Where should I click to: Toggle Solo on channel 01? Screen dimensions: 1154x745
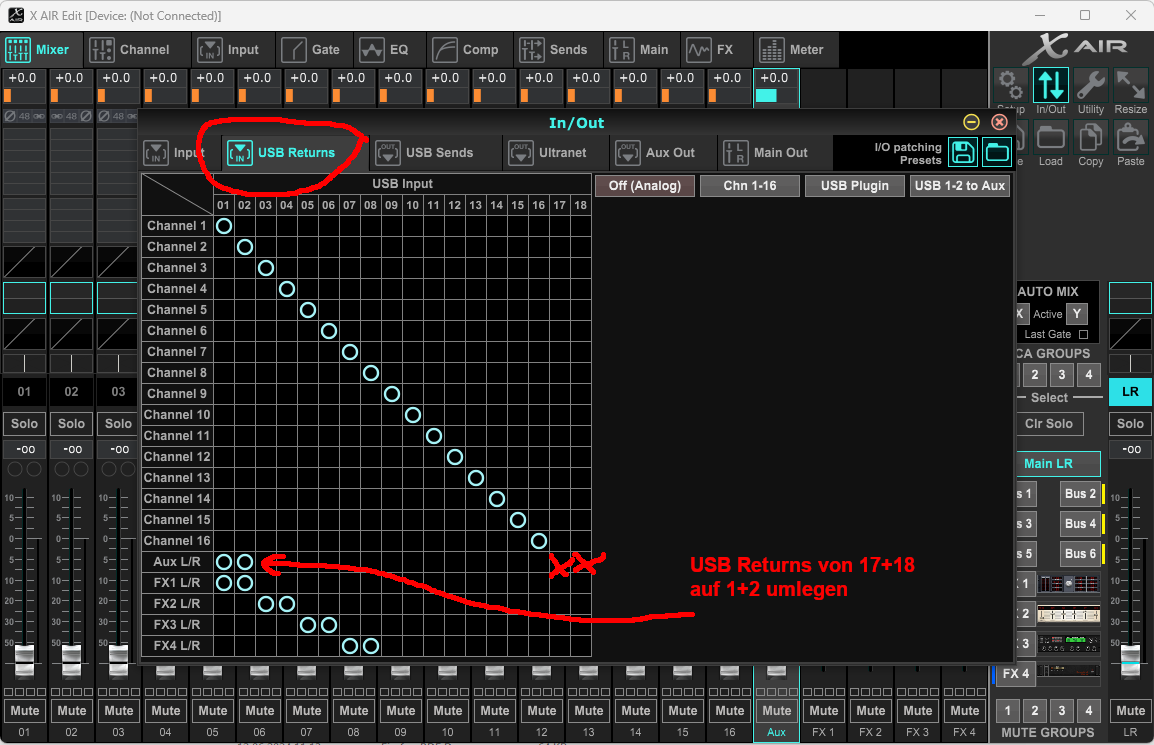[x=24, y=423]
